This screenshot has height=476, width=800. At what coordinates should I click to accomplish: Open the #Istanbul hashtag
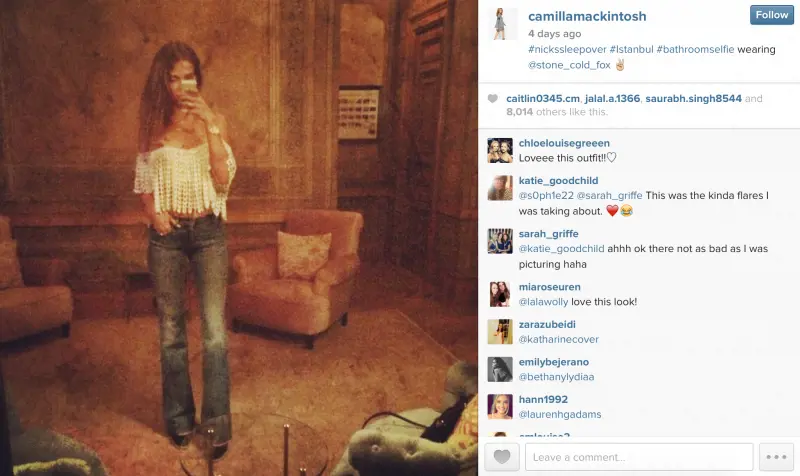631,49
